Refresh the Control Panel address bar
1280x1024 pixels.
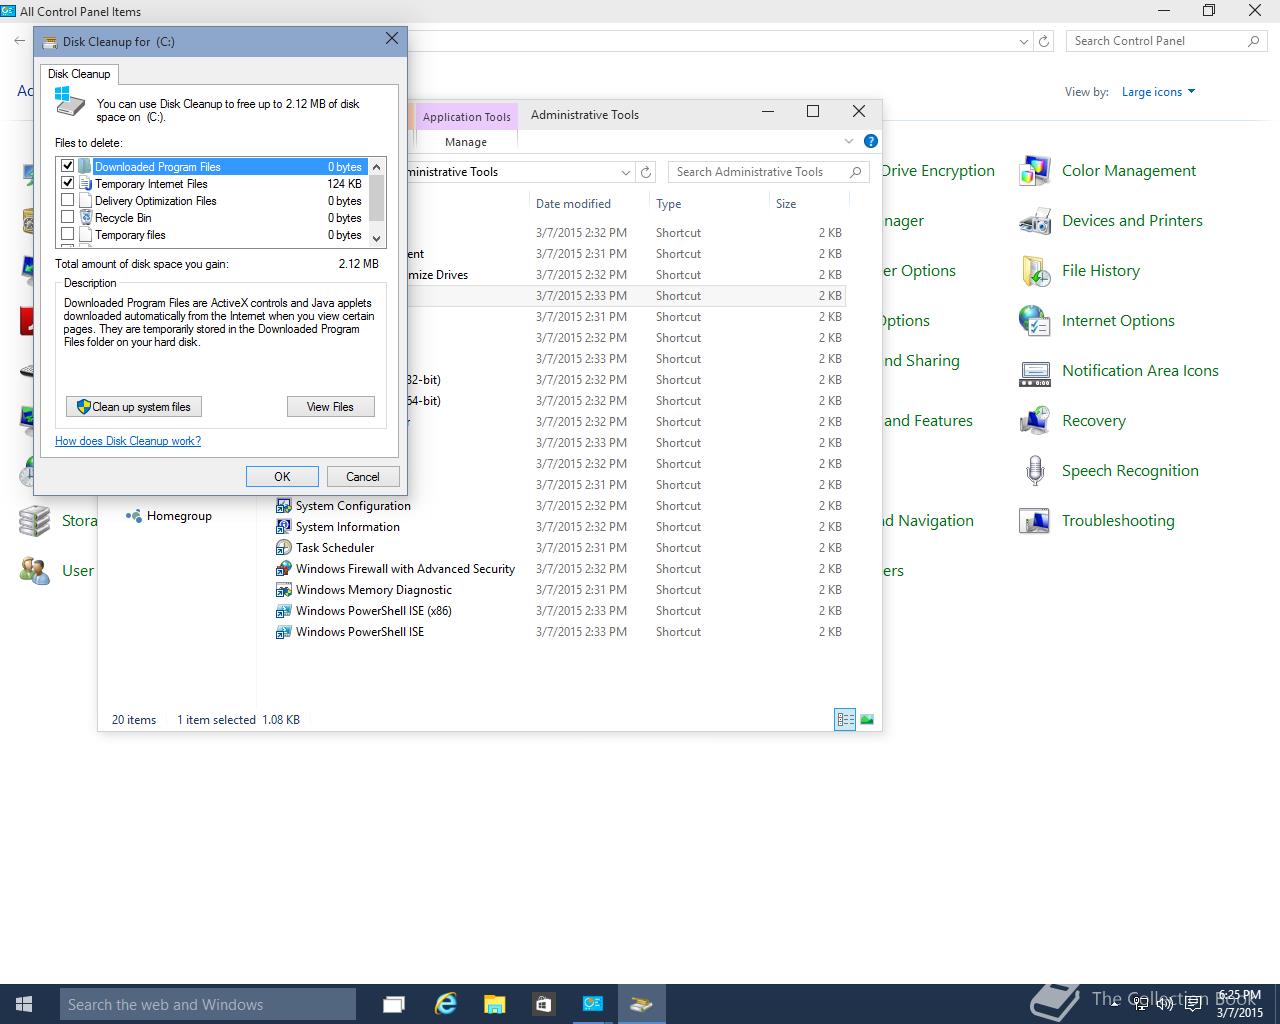1044,41
